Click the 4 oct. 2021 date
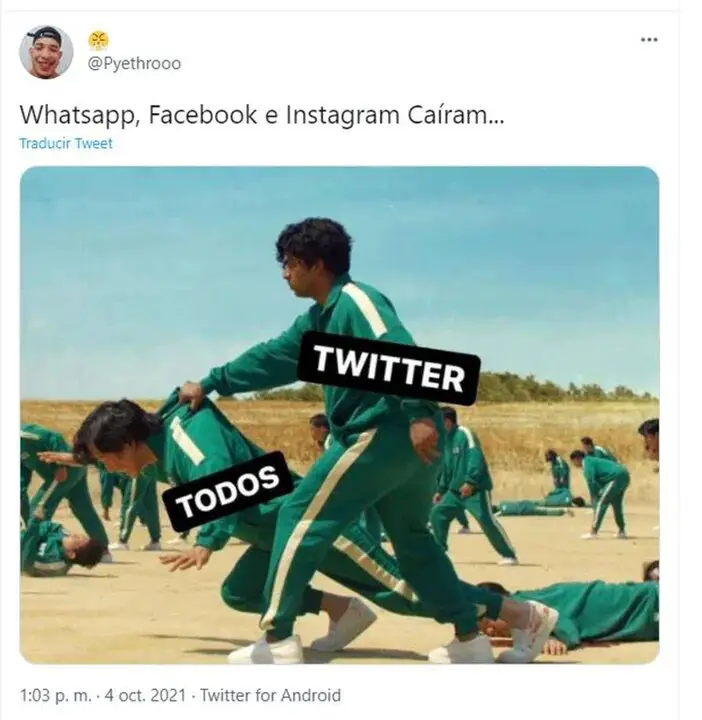The image size is (702, 720). (x=145, y=695)
